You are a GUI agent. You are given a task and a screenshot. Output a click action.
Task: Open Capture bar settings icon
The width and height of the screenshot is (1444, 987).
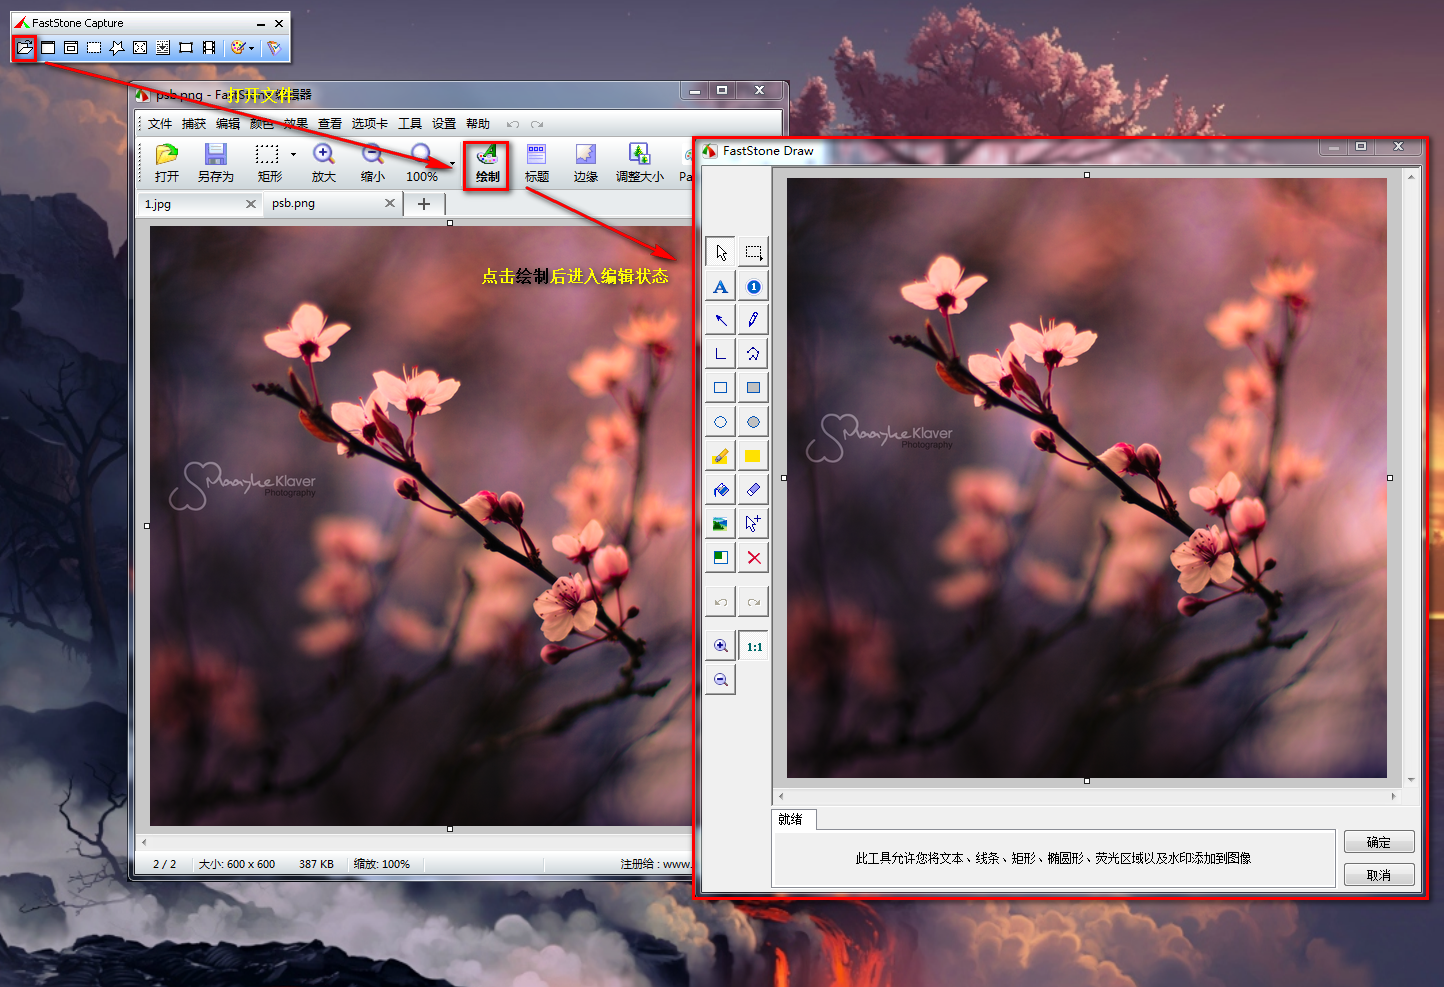(274, 47)
